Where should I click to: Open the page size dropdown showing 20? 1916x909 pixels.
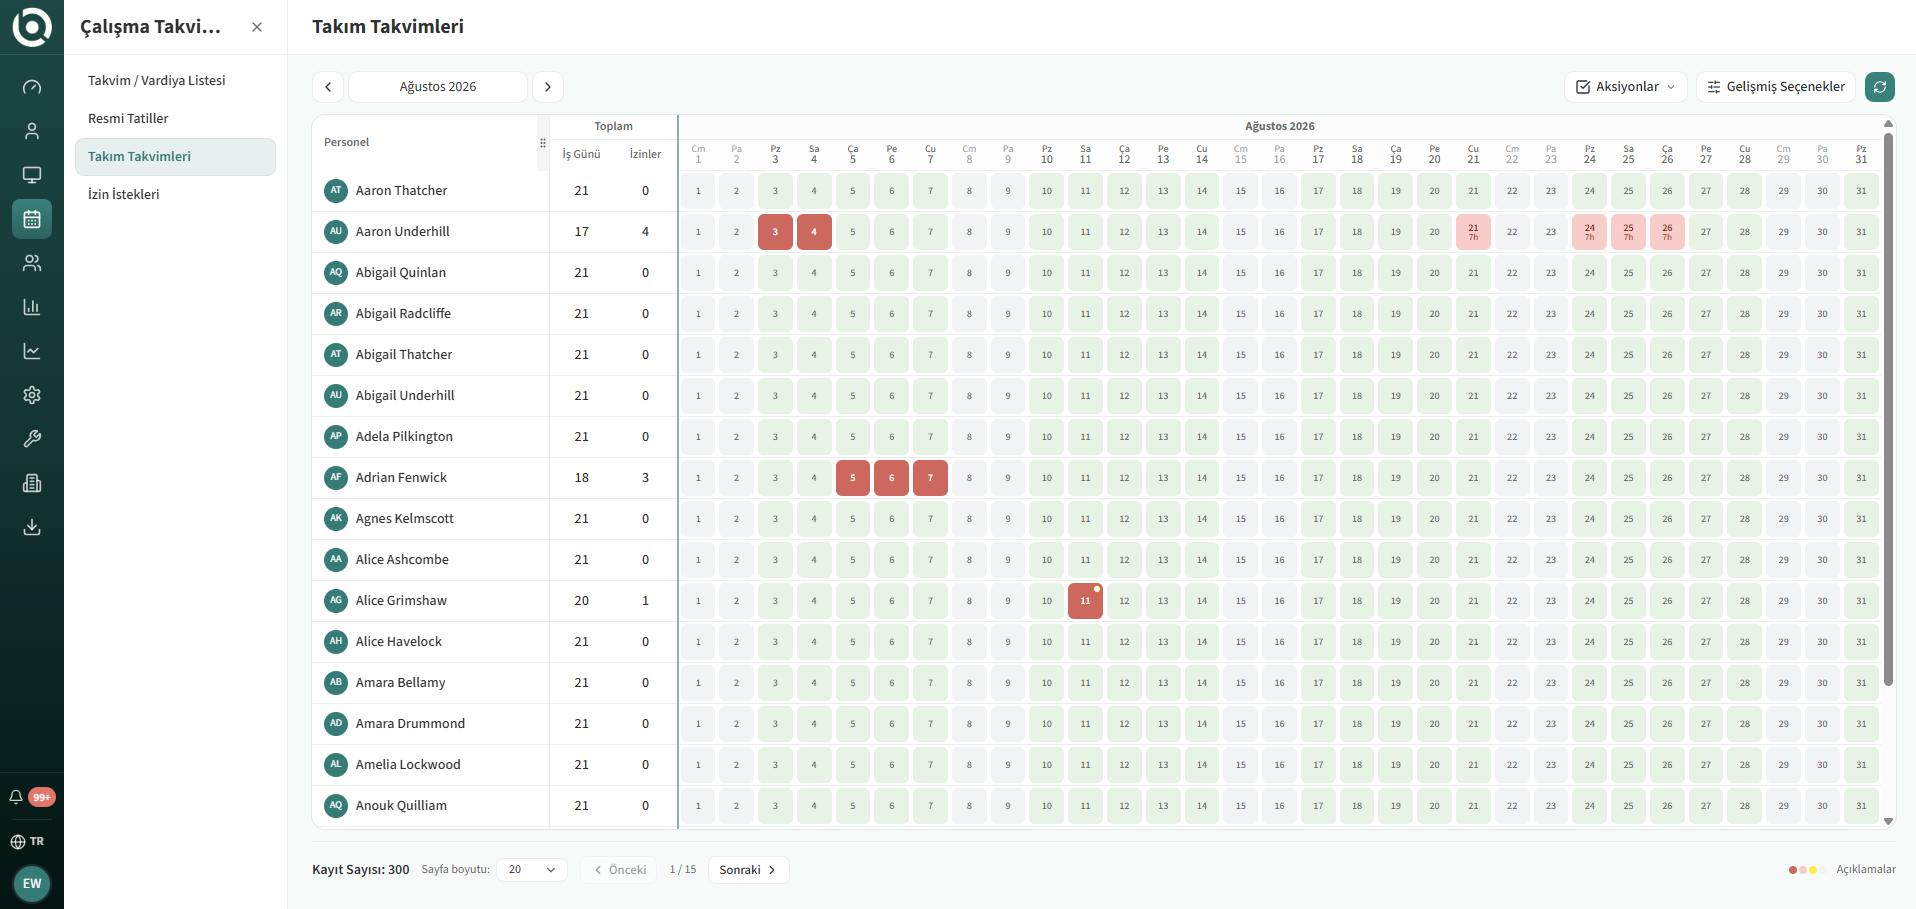tap(532, 870)
